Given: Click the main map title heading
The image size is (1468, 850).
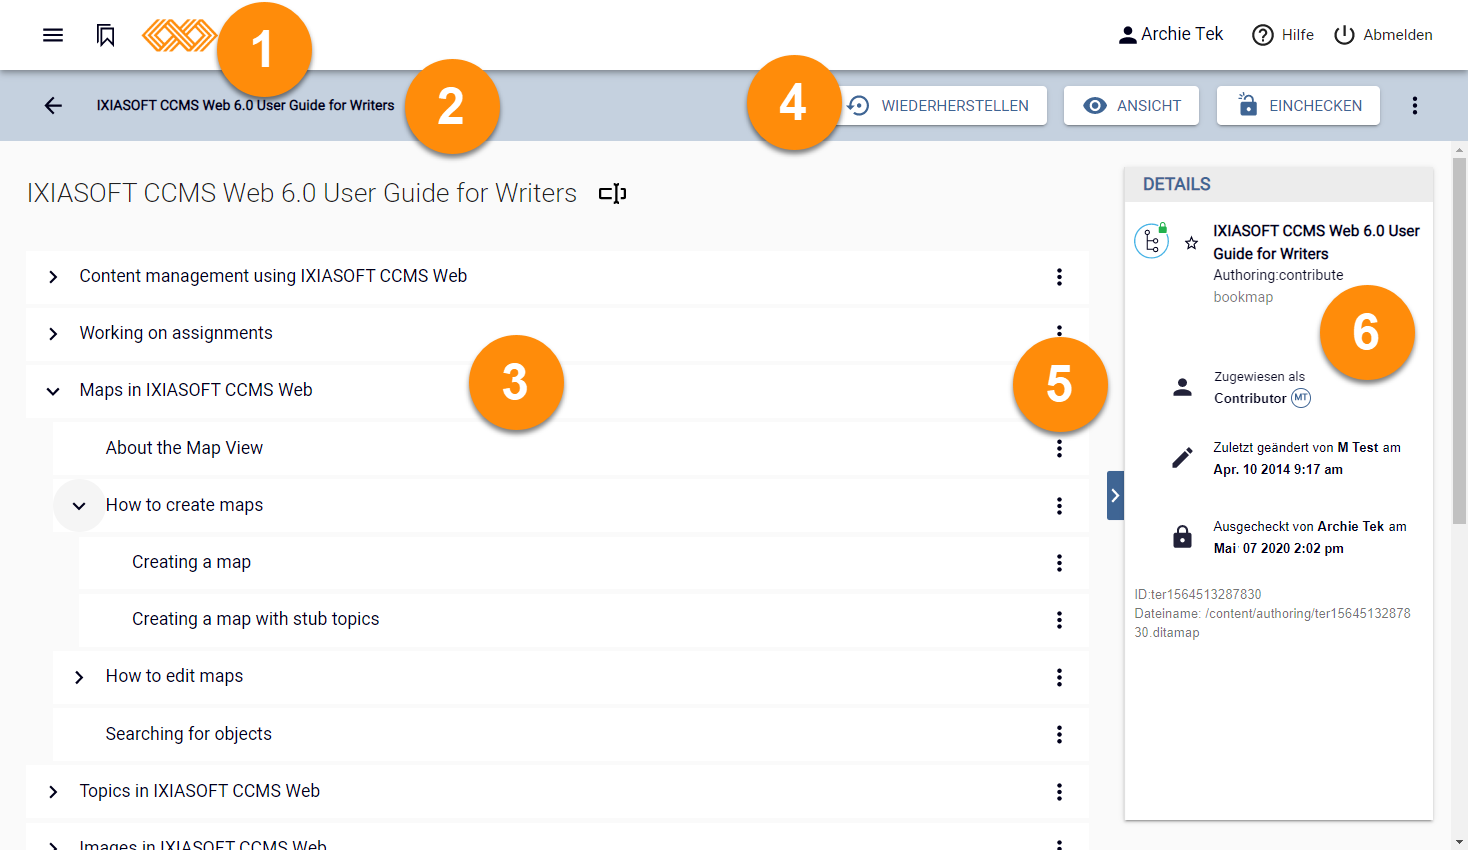Looking at the screenshot, I should click(302, 193).
